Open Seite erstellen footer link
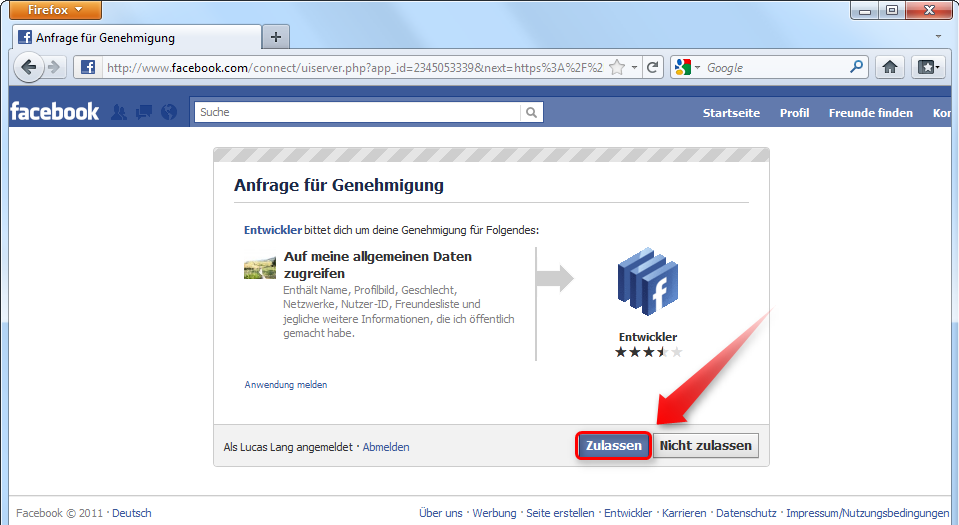 click(x=560, y=513)
